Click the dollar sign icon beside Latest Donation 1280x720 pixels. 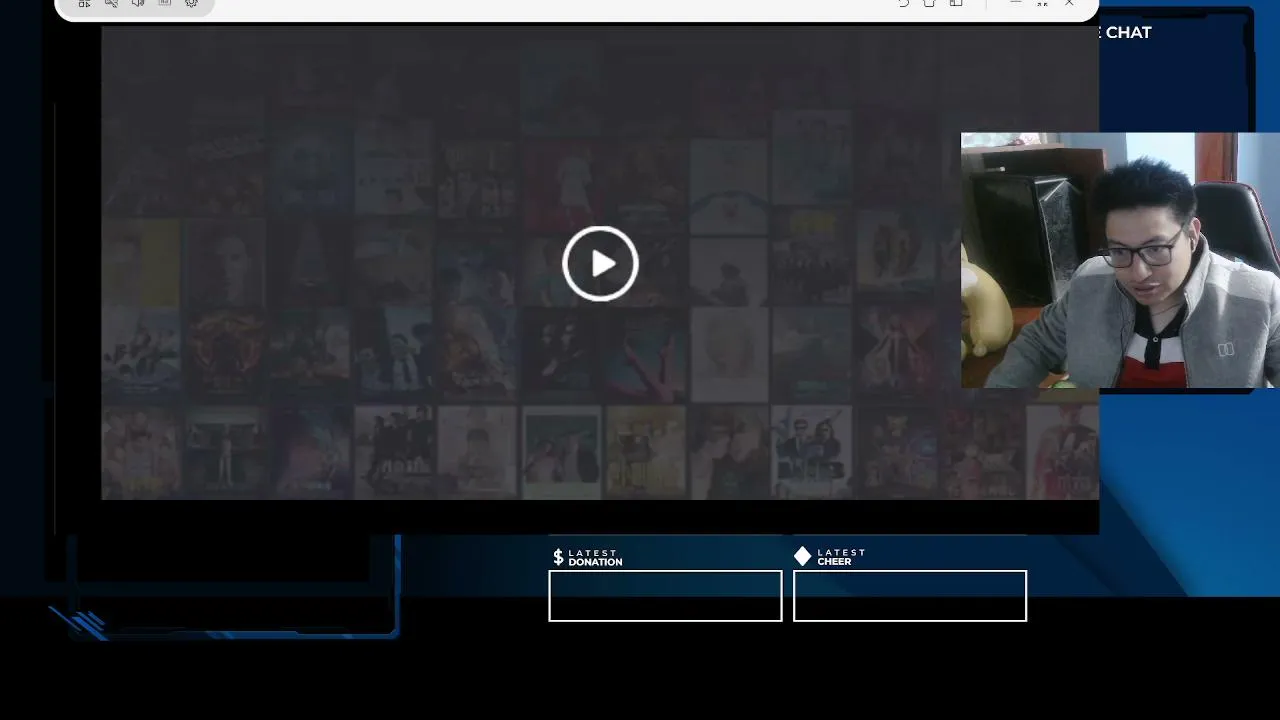558,557
